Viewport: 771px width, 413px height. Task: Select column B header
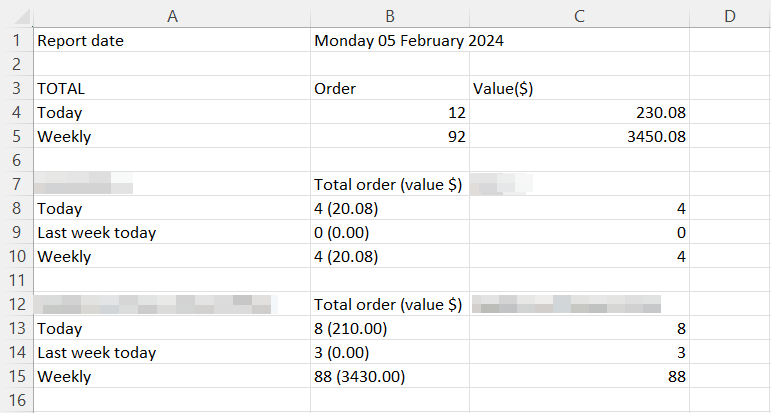(390, 16)
